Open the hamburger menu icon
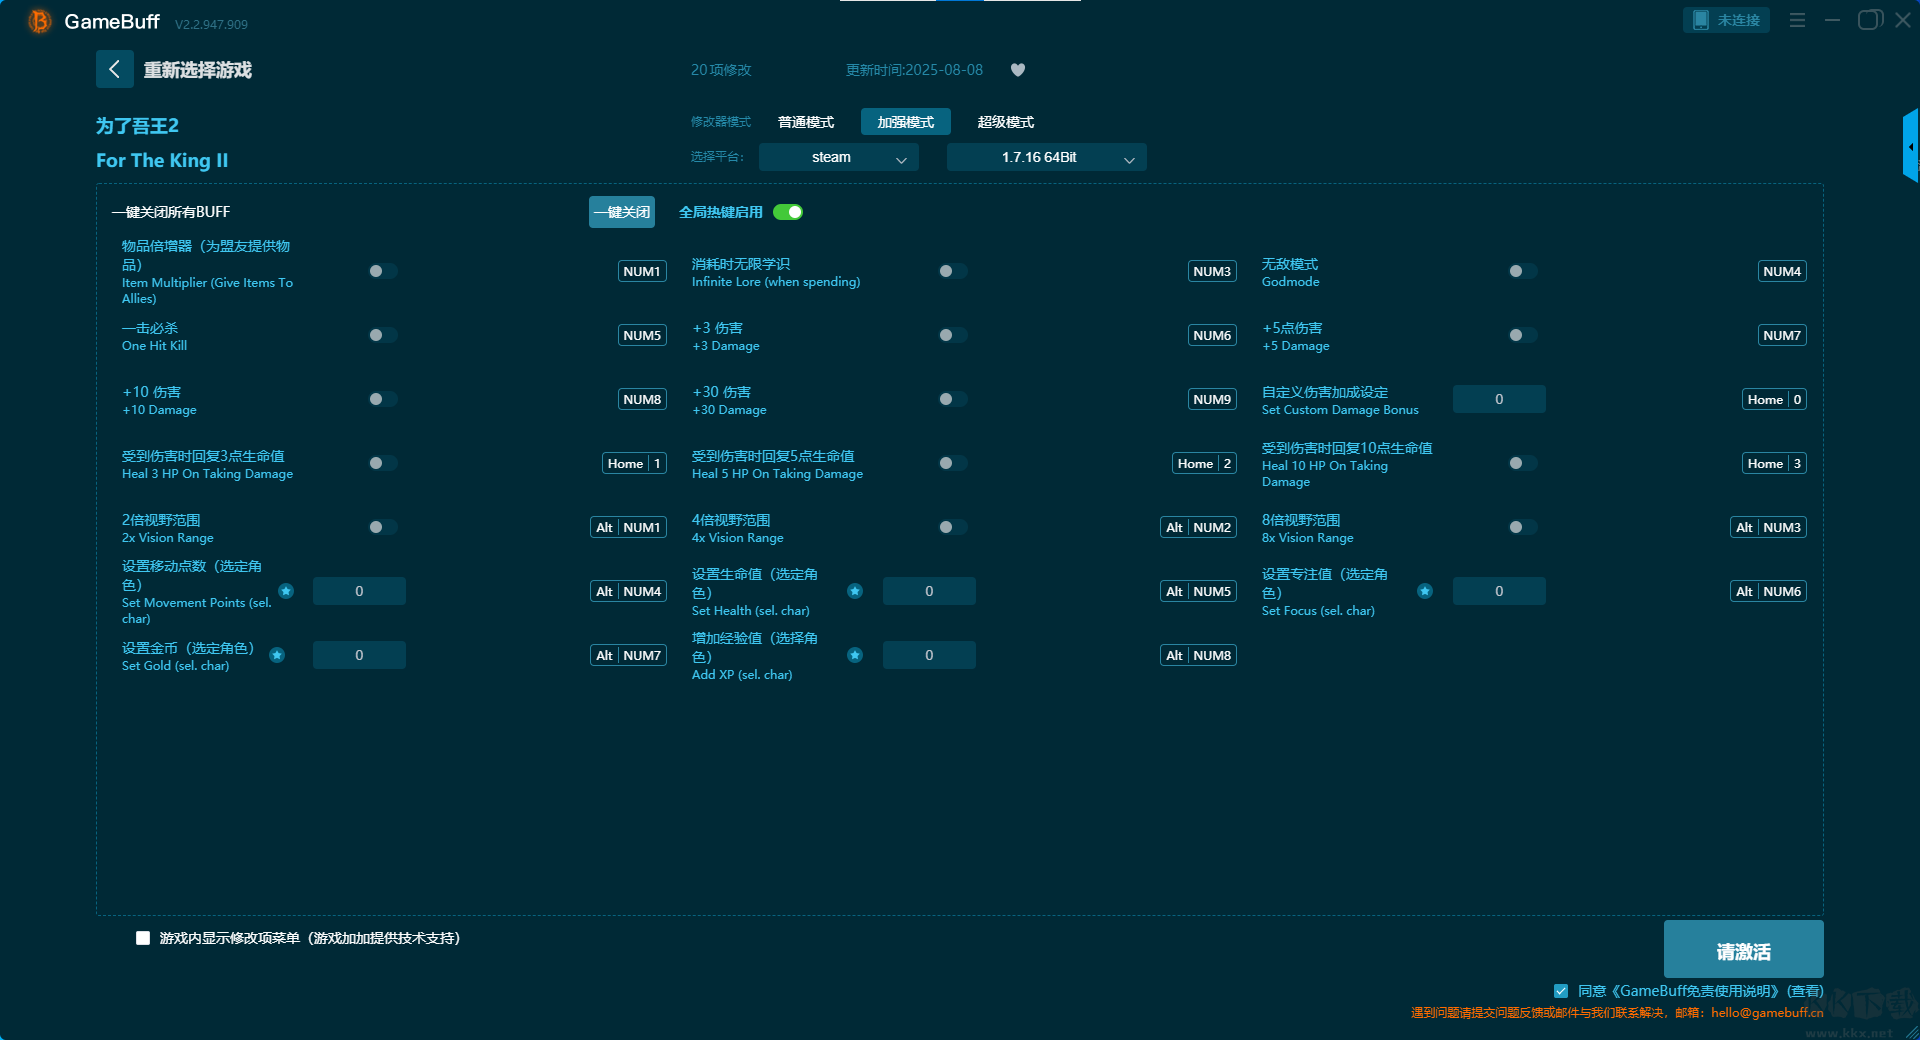Viewport: 1920px width, 1040px height. (1797, 20)
